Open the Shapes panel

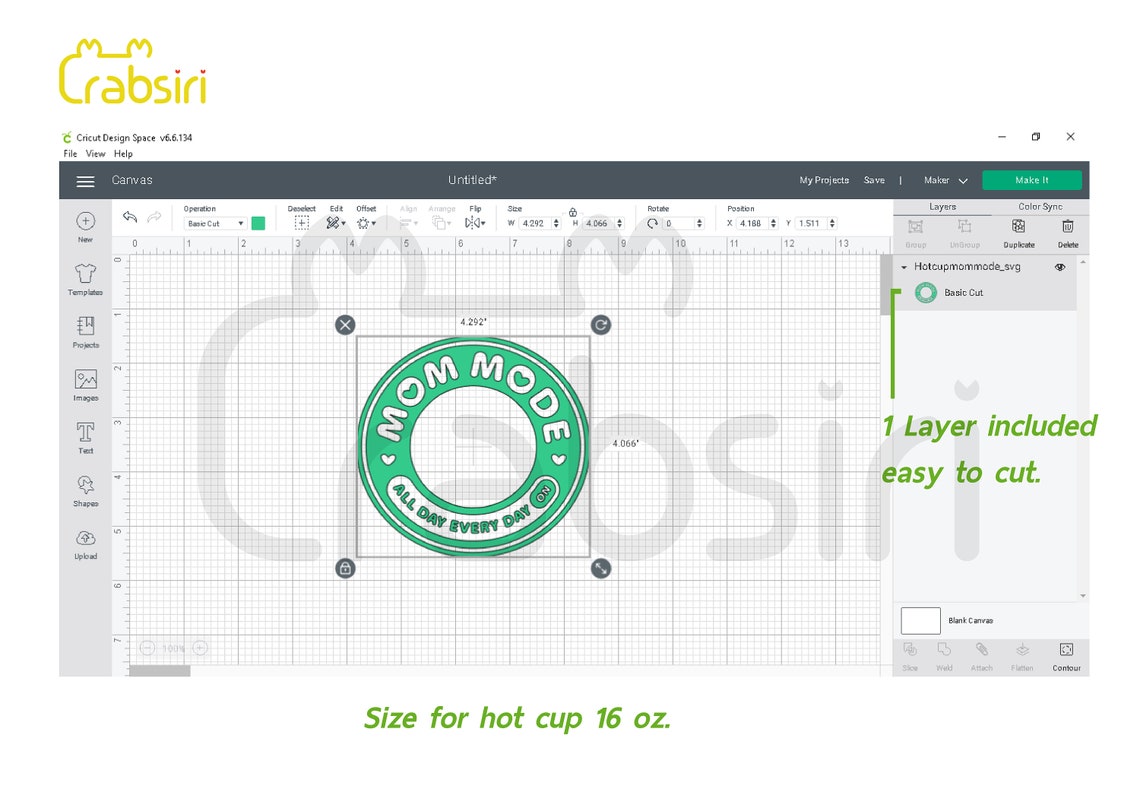tap(85, 490)
